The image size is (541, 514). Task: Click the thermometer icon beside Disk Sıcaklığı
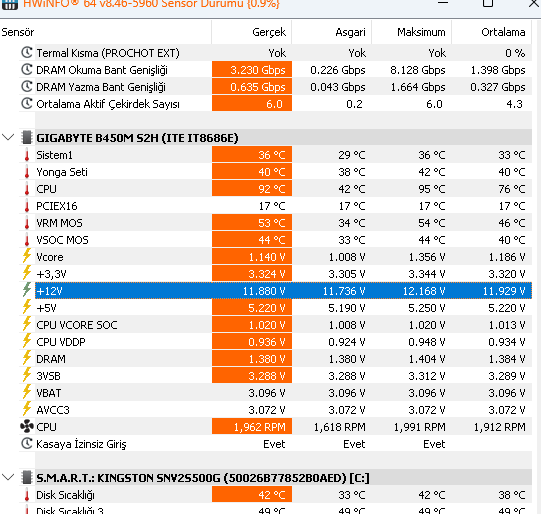[x=27, y=495]
